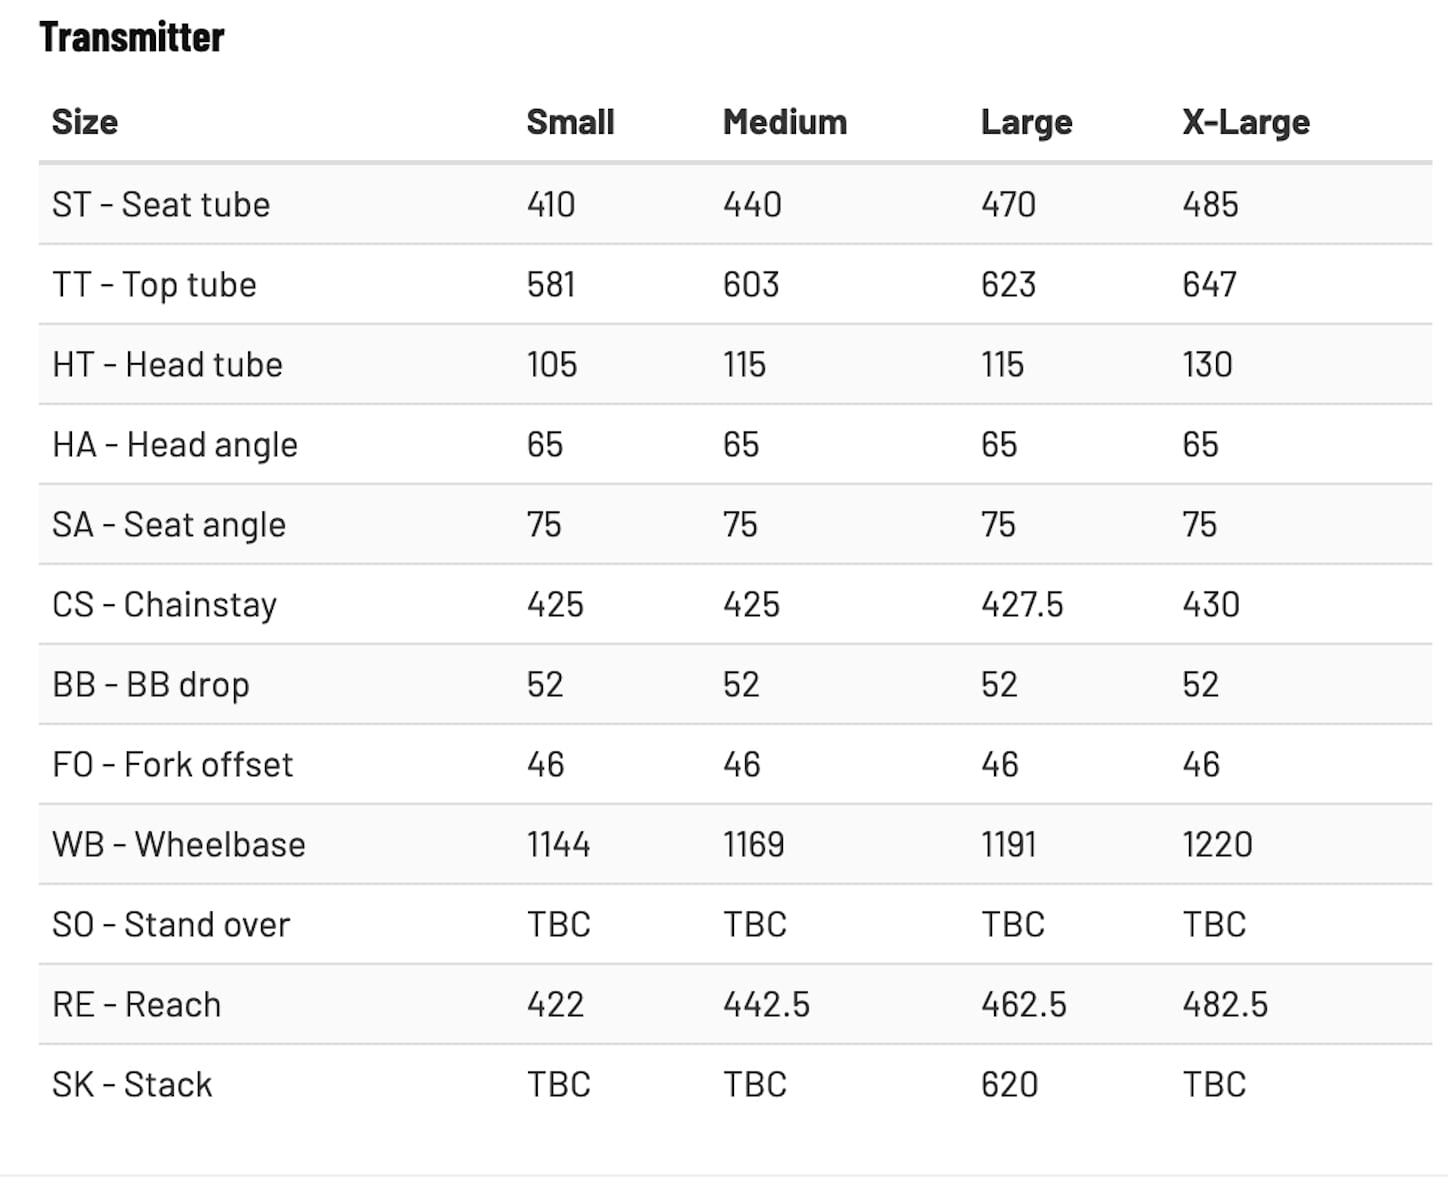
Task: Click the CS - Chainstay row label
Action: (164, 605)
